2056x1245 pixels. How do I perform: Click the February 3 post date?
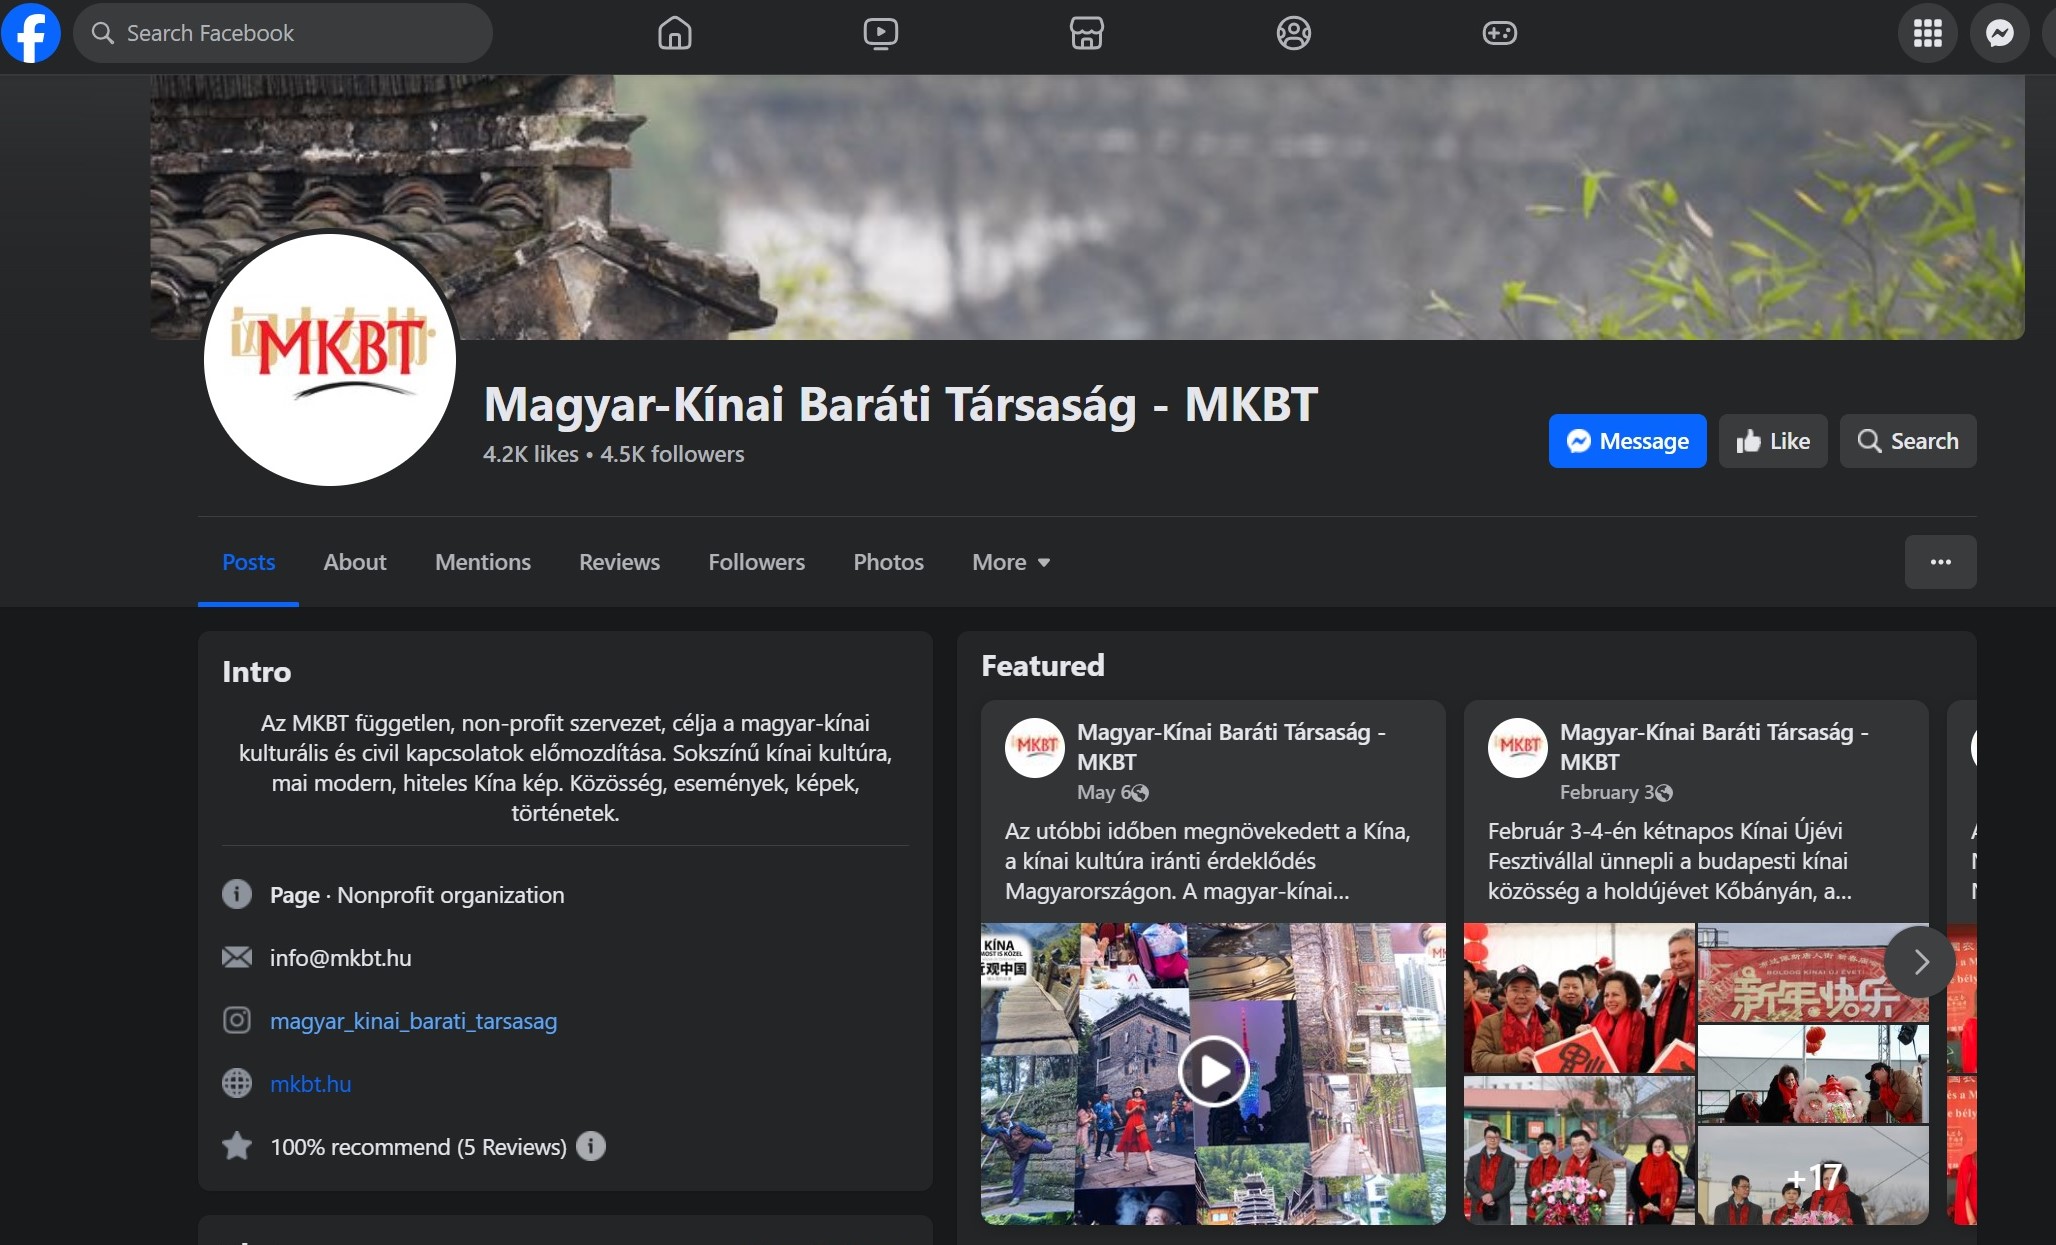click(1607, 792)
